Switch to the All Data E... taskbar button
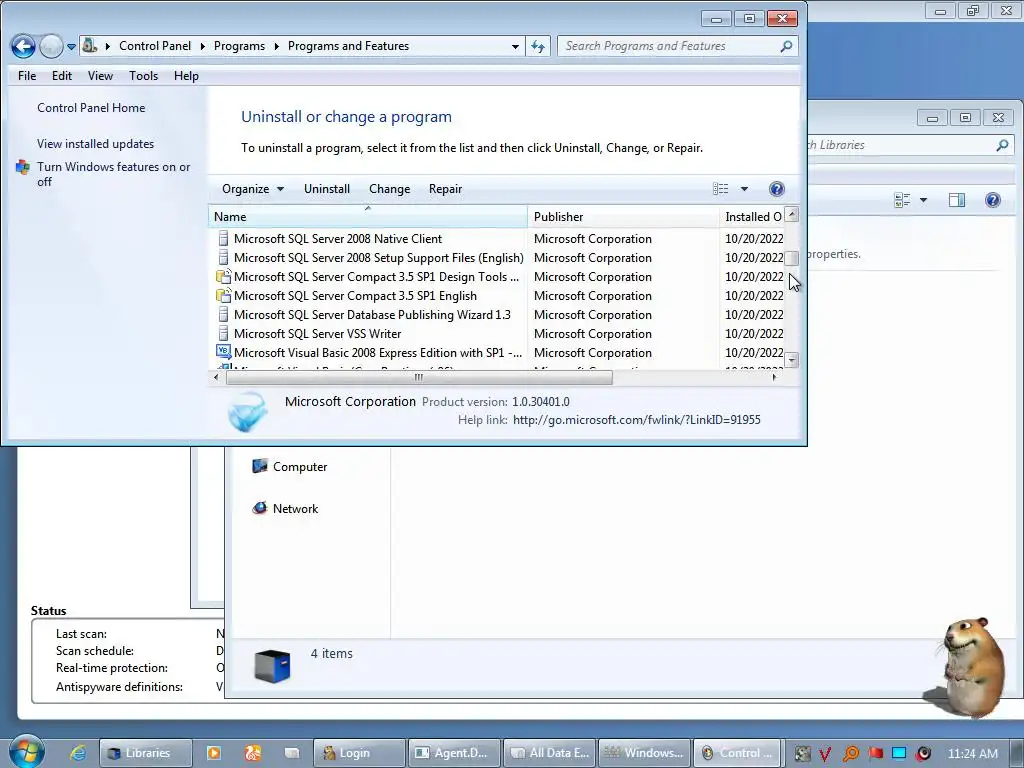This screenshot has width=1024, height=768. tap(550, 753)
